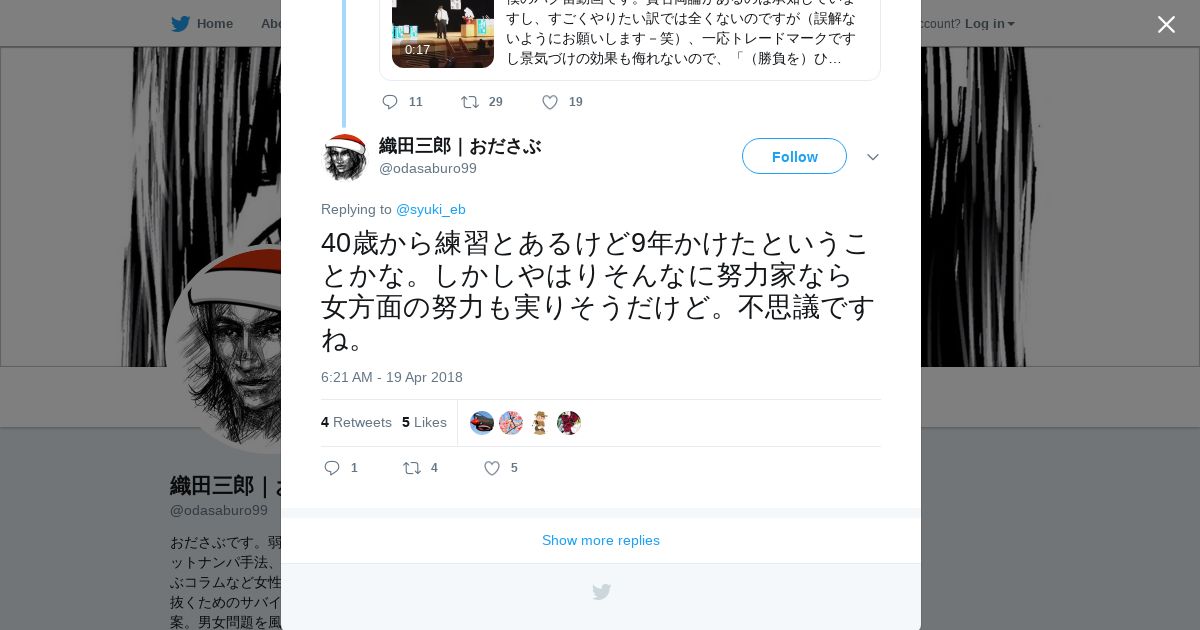Click reply icon showing 11 replies
Image resolution: width=1200 pixels, height=630 pixels.
click(x=390, y=102)
